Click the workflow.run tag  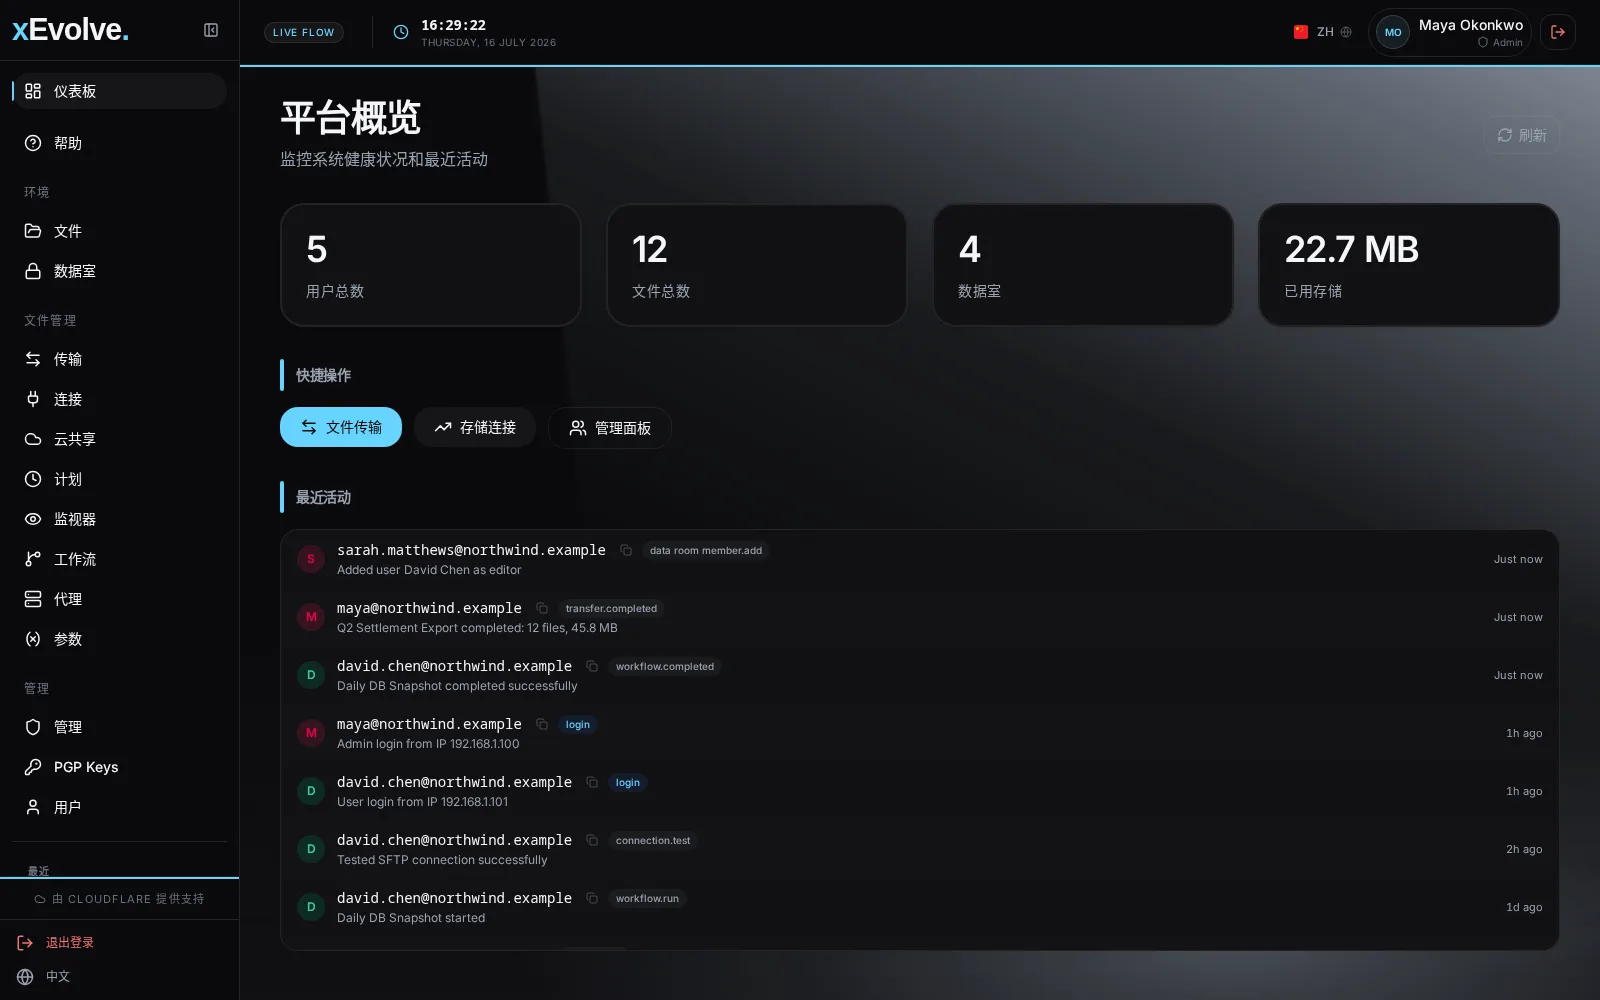[x=647, y=898]
